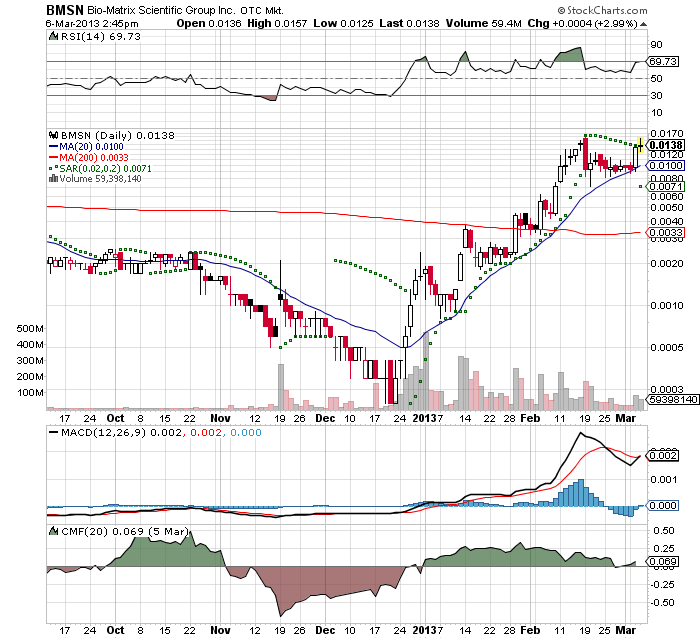Click the green 0.0071 SAR price tag
Image resolution: width=700 pixels, height=639 pixels.
click(x=666, y=187)
